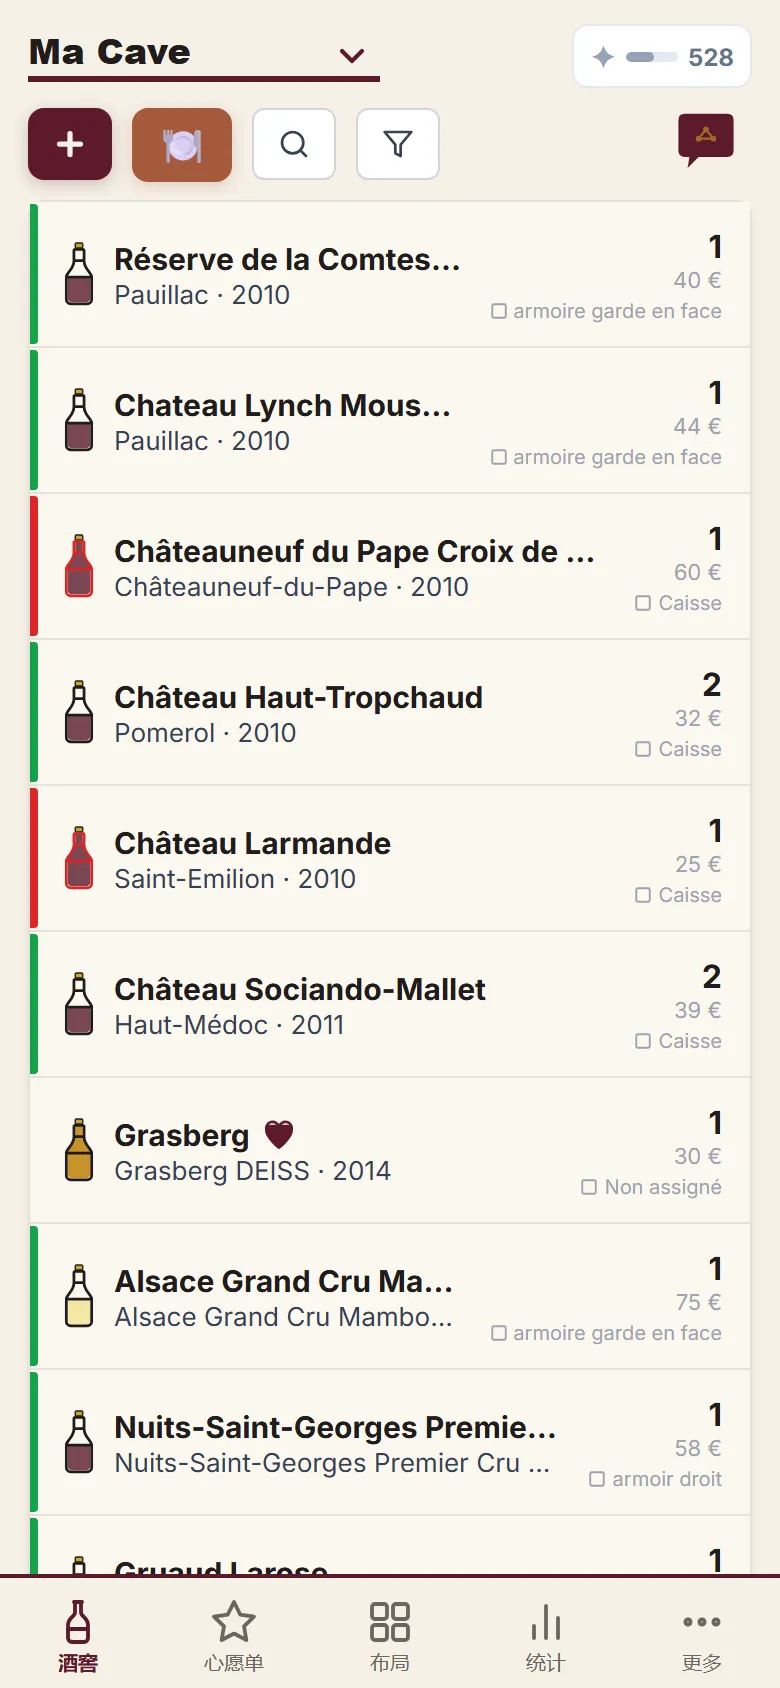Open the 更多 more menu
780x1688 pixels.
point(702,1635)
